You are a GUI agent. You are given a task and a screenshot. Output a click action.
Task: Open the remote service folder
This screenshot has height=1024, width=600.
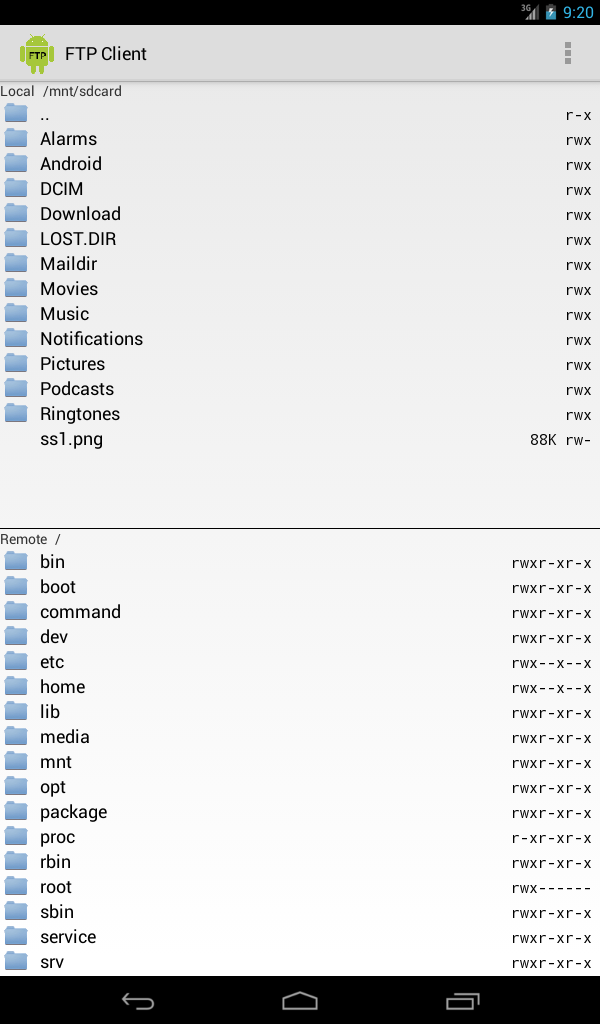tap(68, 937)
